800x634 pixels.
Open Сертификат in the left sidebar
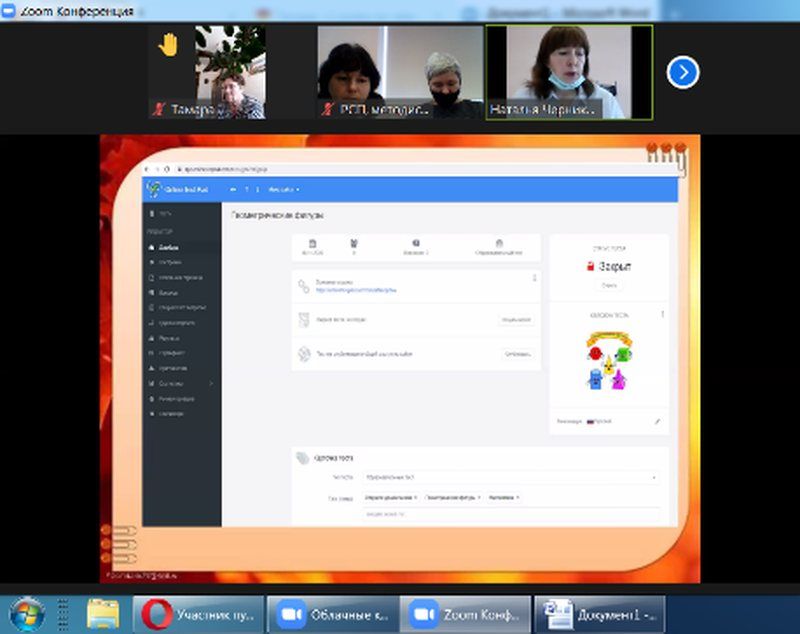(171, 353)
